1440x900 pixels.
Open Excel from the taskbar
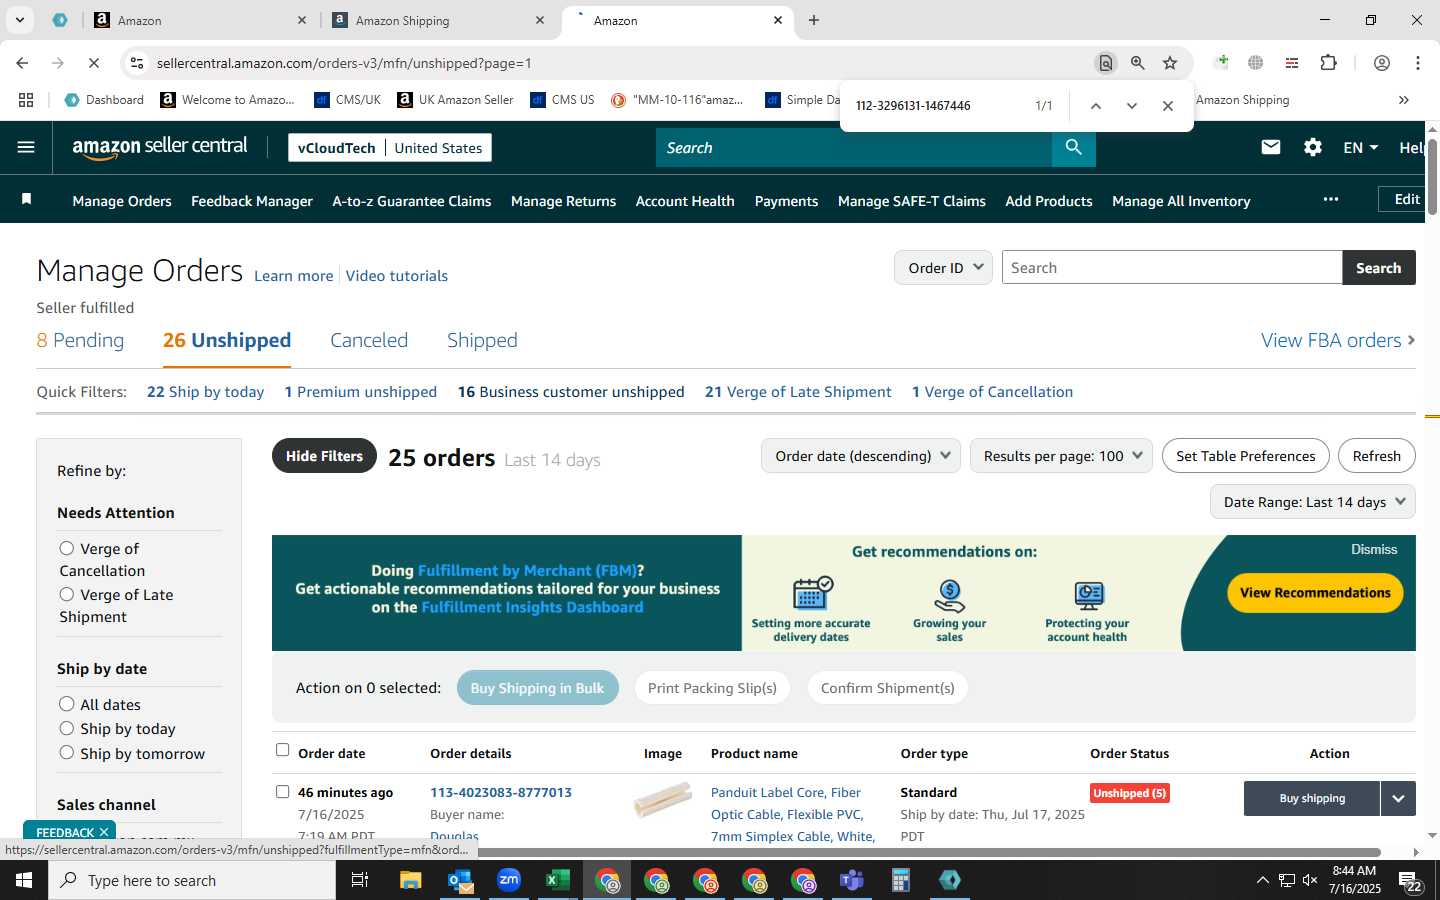point(557,880)
